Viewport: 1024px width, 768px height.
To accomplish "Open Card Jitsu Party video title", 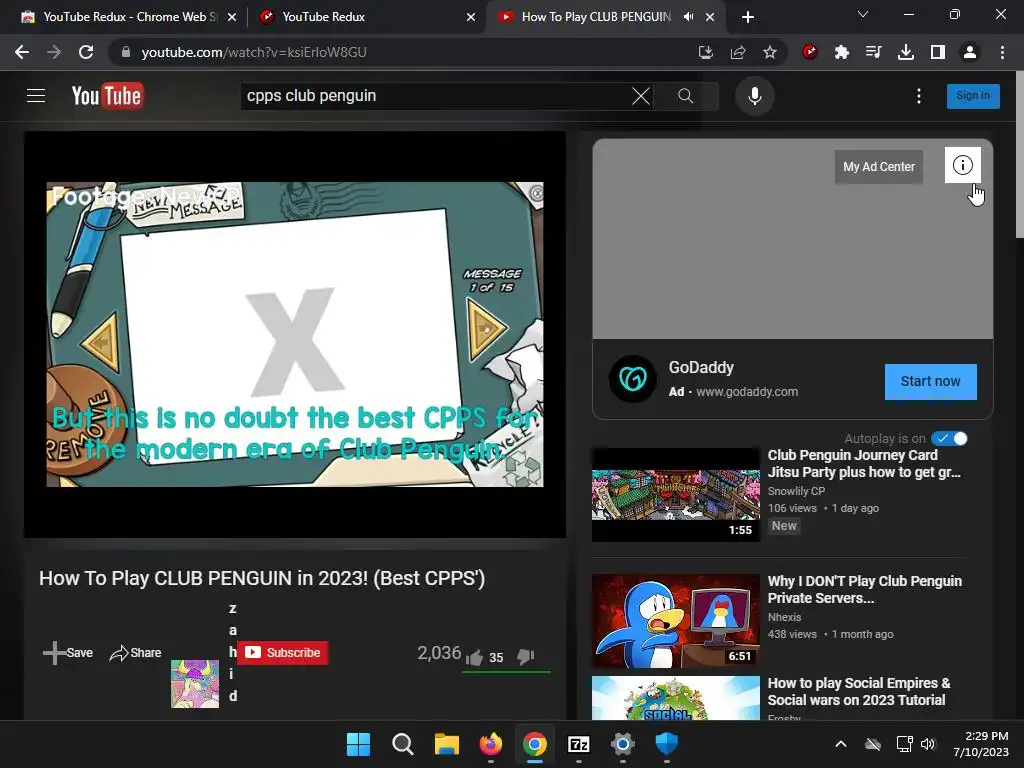I will (x=863, y=464).
